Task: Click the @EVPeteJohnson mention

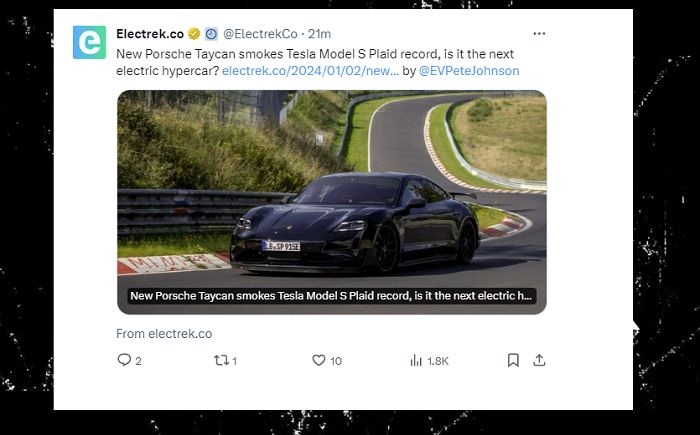Action: (469, 71)
